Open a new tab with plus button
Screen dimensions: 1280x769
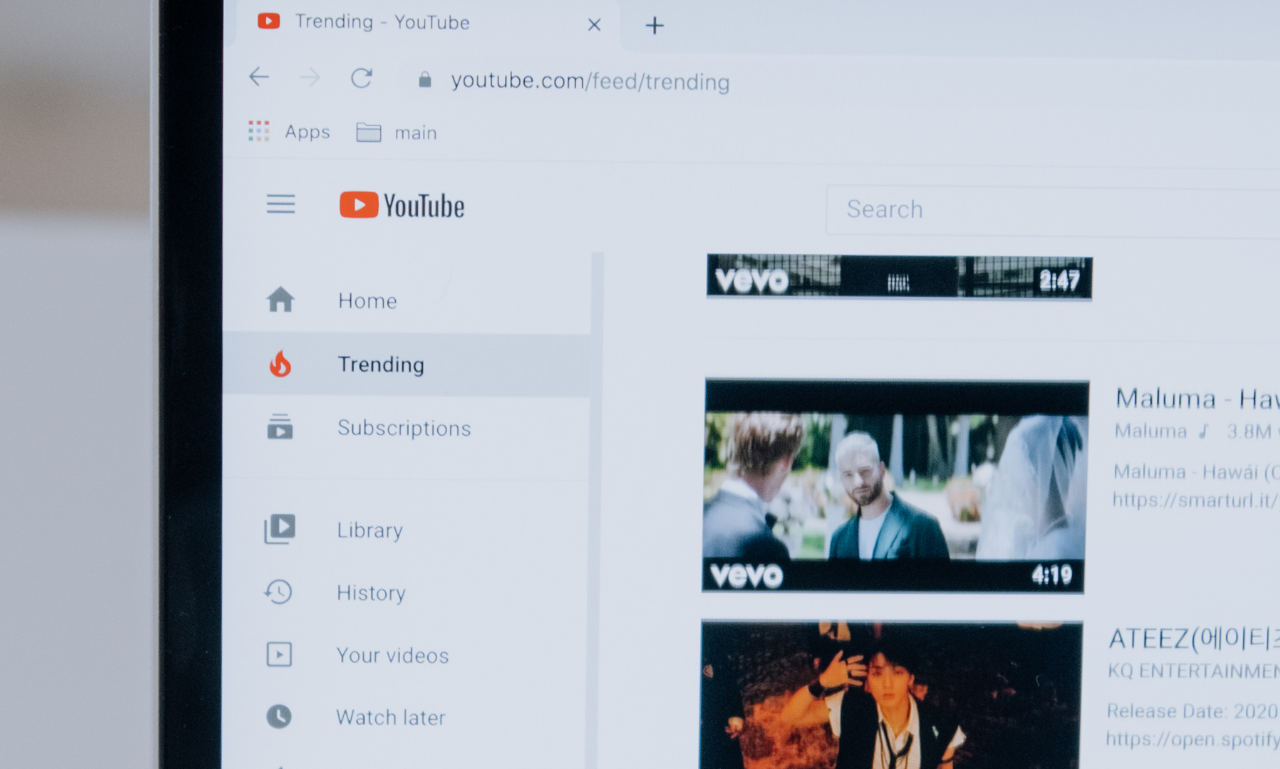pyautogui.click(x=654, y=25)
